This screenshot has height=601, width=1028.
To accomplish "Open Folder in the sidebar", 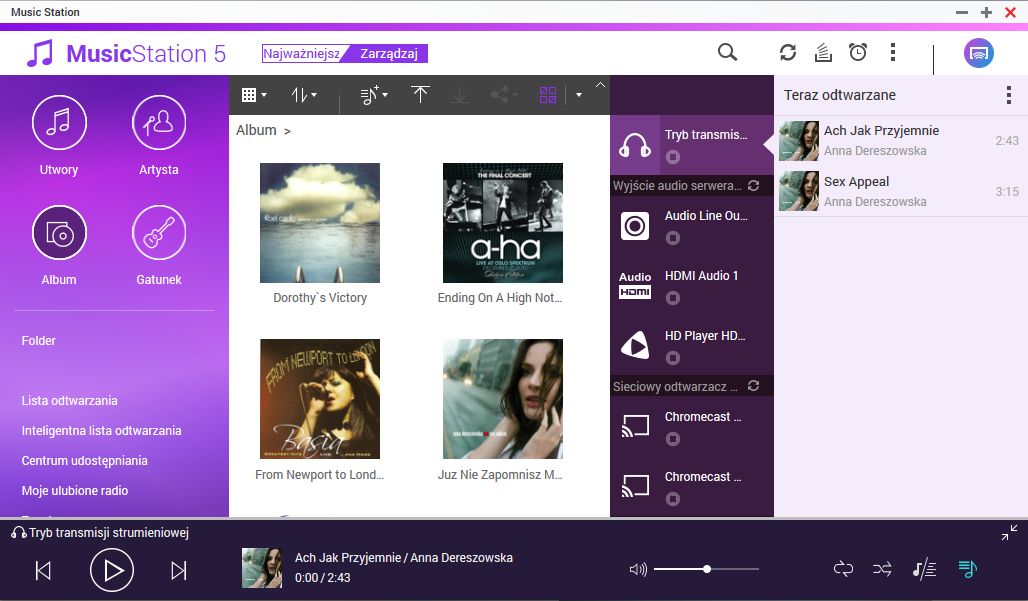I will [39, 341].
